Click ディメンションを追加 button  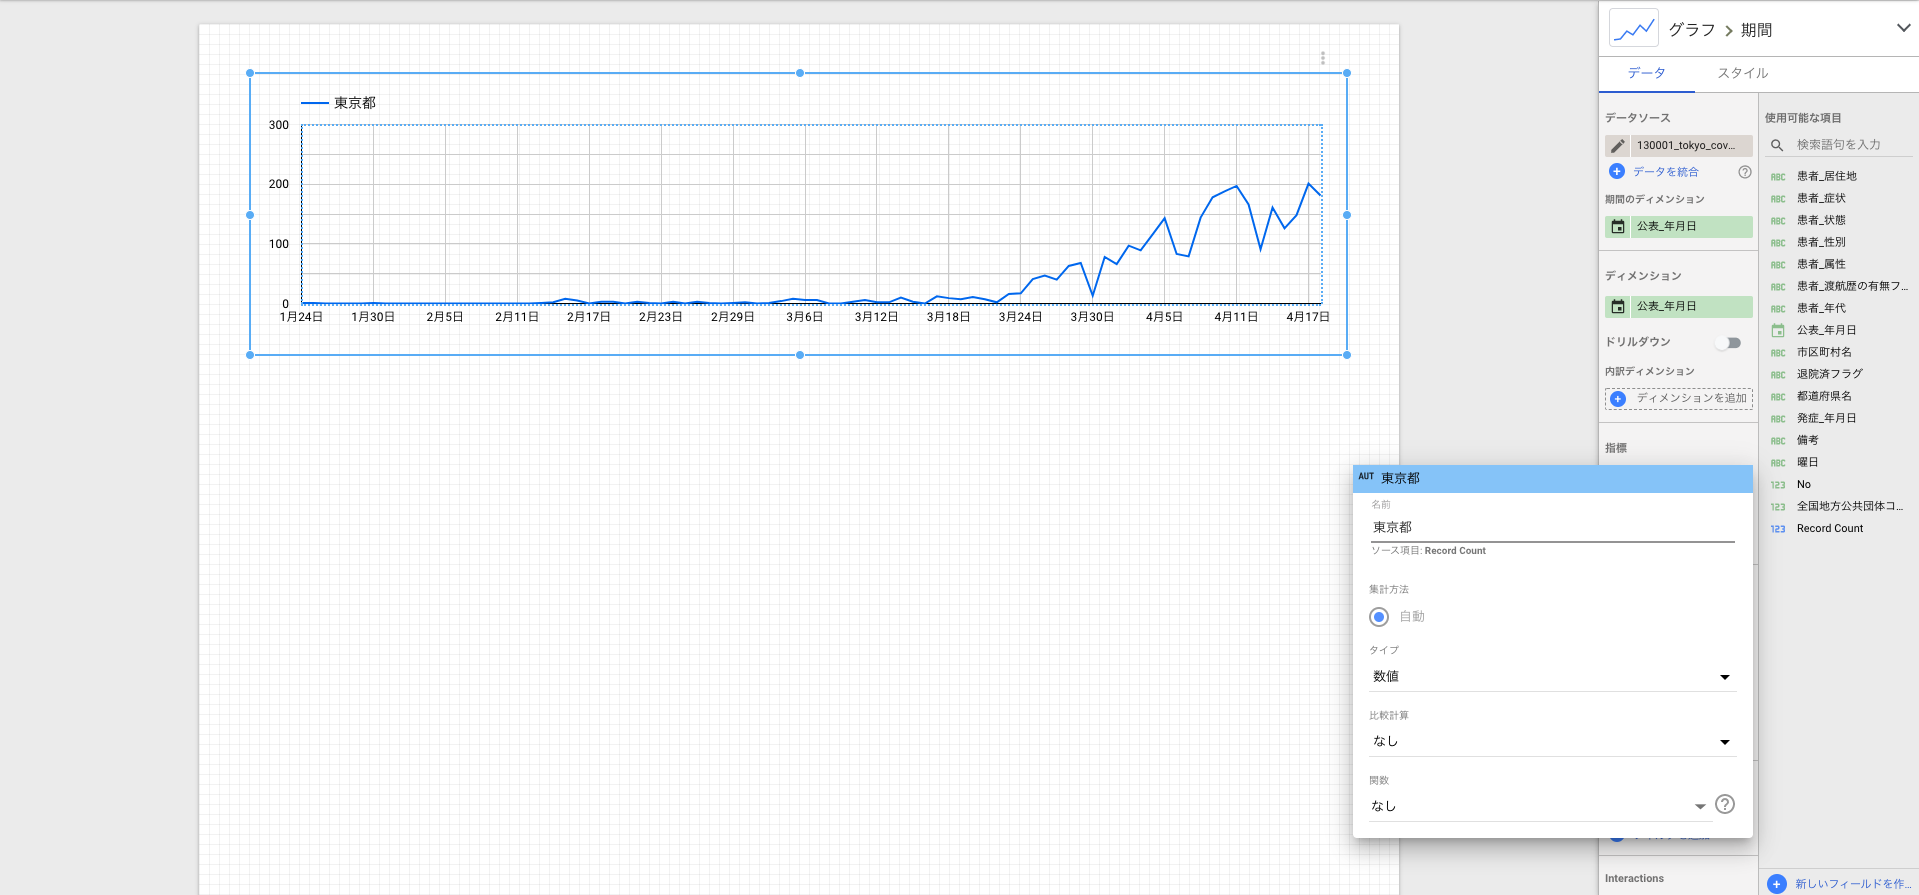(x=1679, y=399)
